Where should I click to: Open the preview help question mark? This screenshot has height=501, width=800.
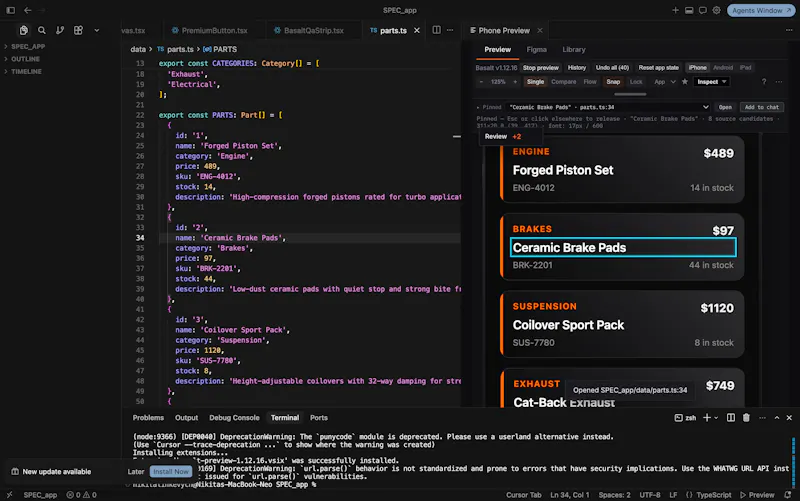[764, 82]
